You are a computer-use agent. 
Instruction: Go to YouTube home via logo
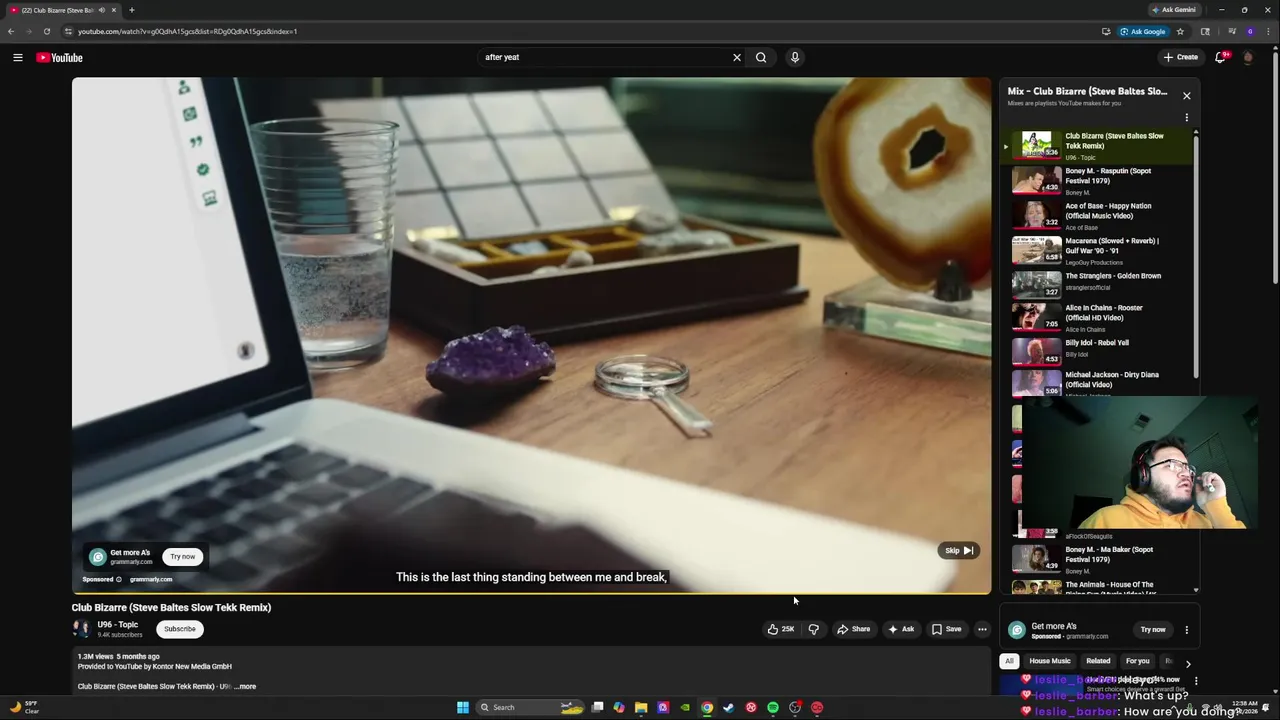tap(60, 57)
